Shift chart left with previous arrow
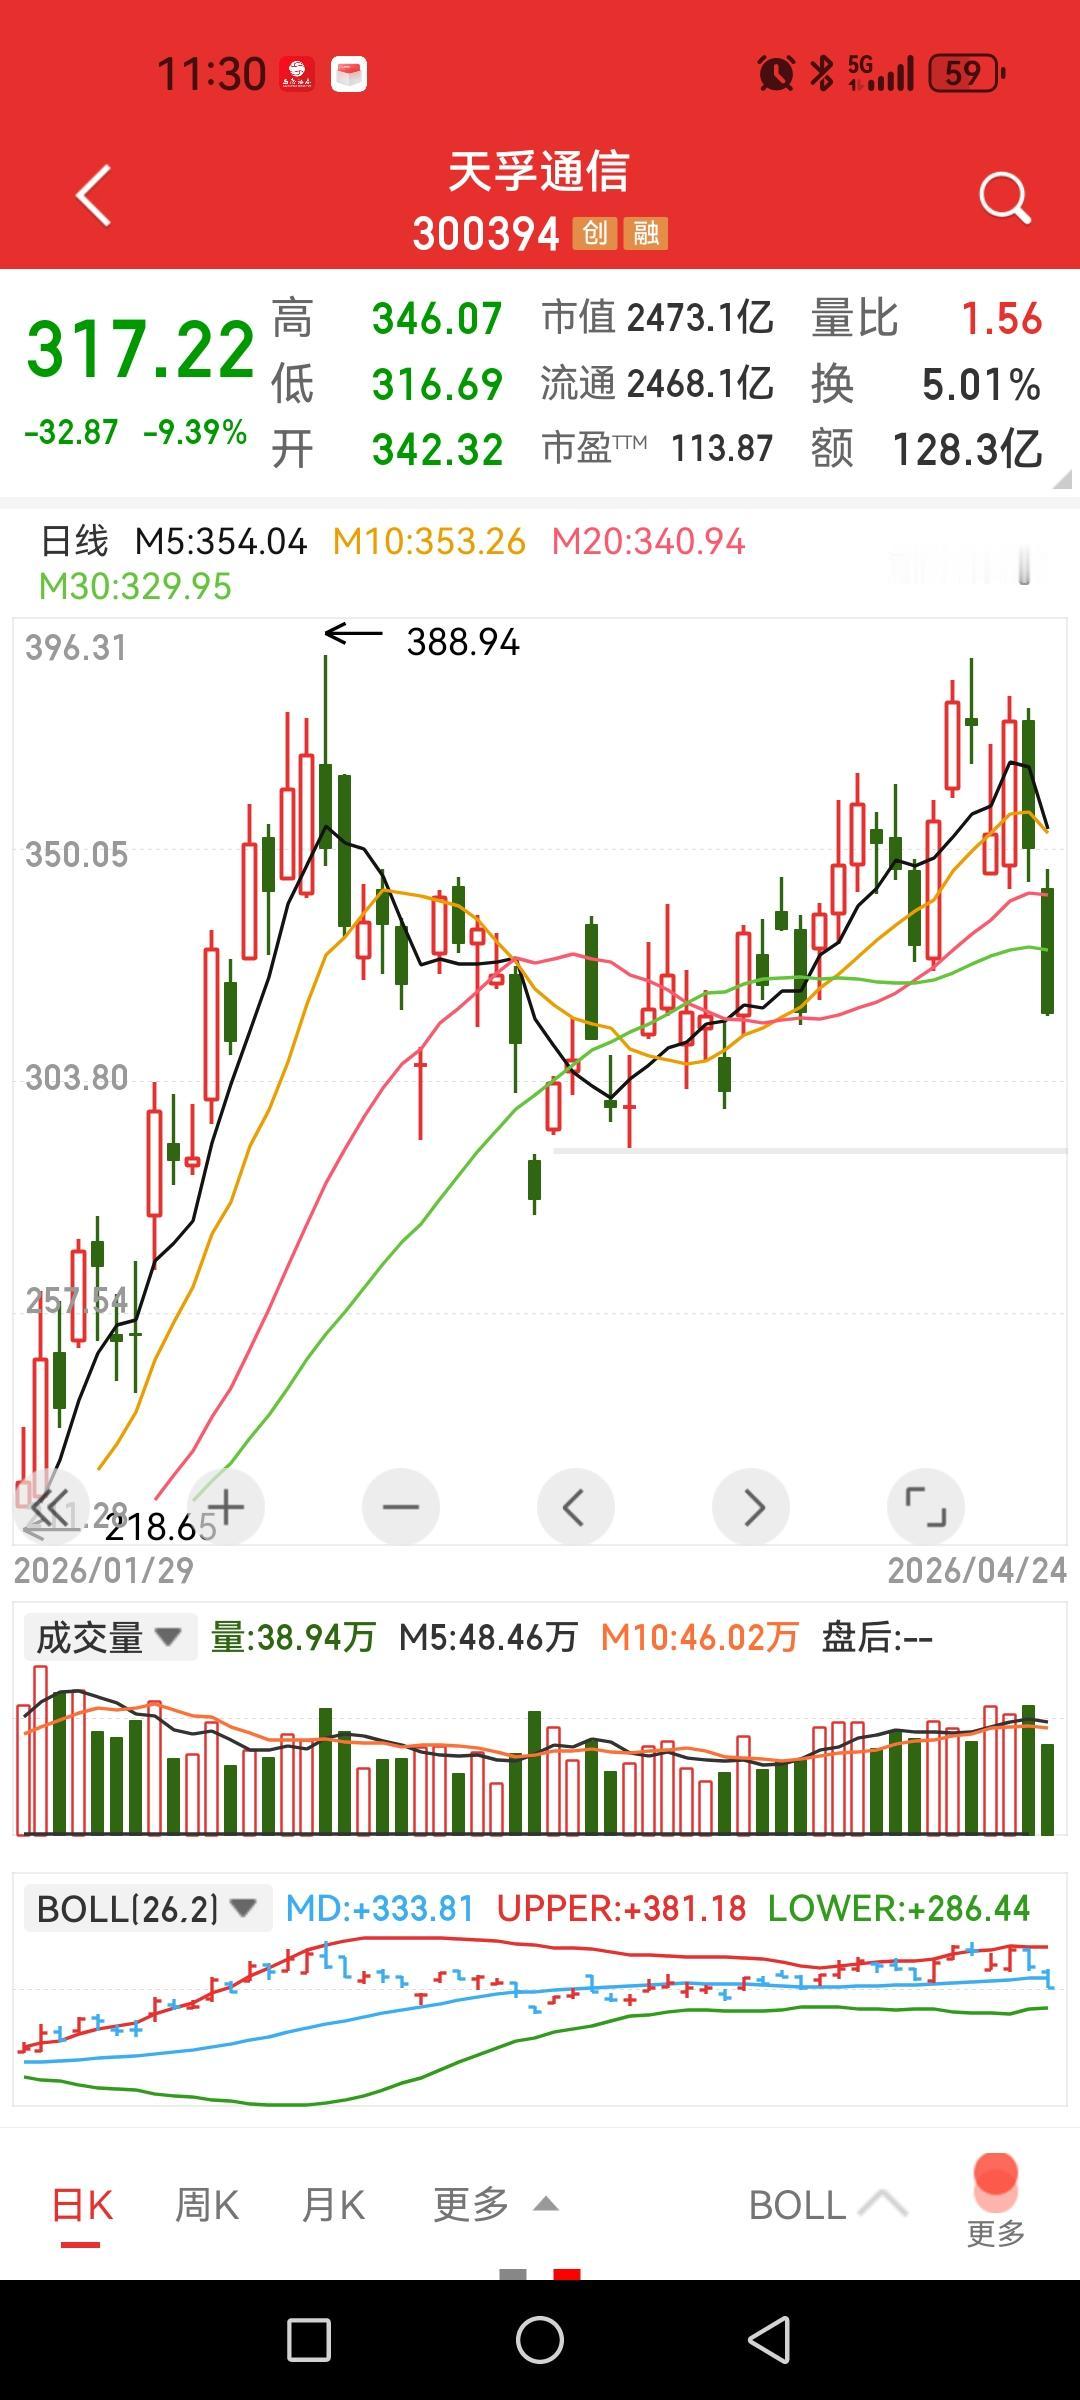This screenshot has width=1080, height=2400. tap(576, 1506)
